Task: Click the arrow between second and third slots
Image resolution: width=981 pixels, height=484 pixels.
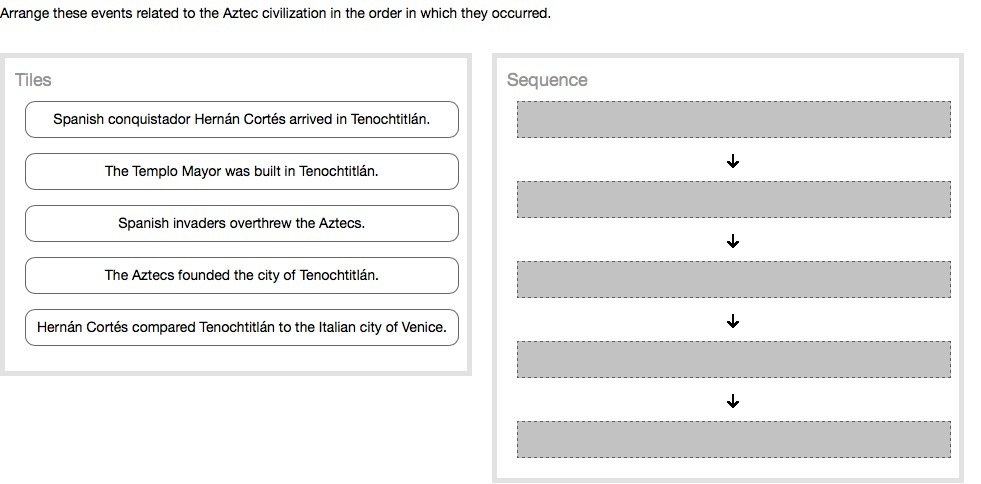Action: pos(733,240)
